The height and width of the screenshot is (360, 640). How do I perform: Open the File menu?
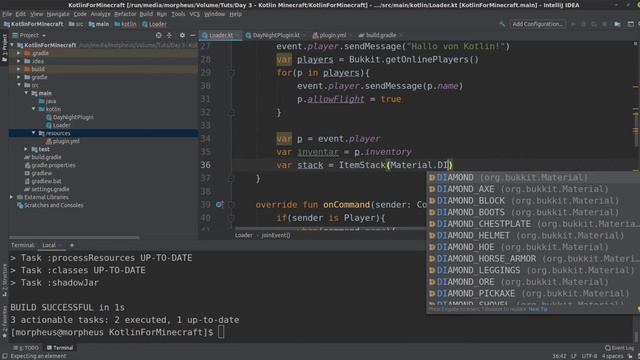click(7, 14)
